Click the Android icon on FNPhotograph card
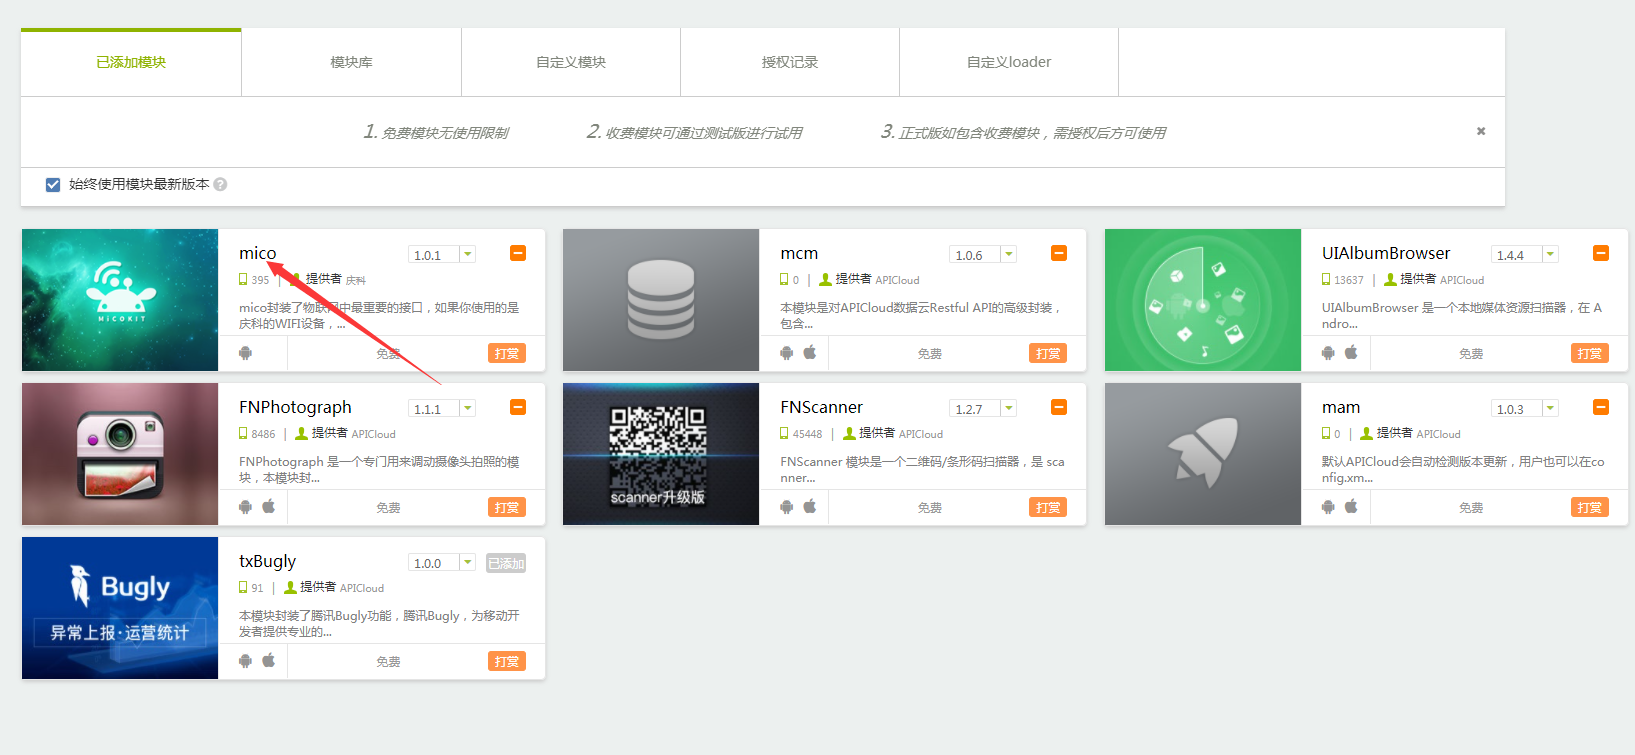 click(246, 507)
